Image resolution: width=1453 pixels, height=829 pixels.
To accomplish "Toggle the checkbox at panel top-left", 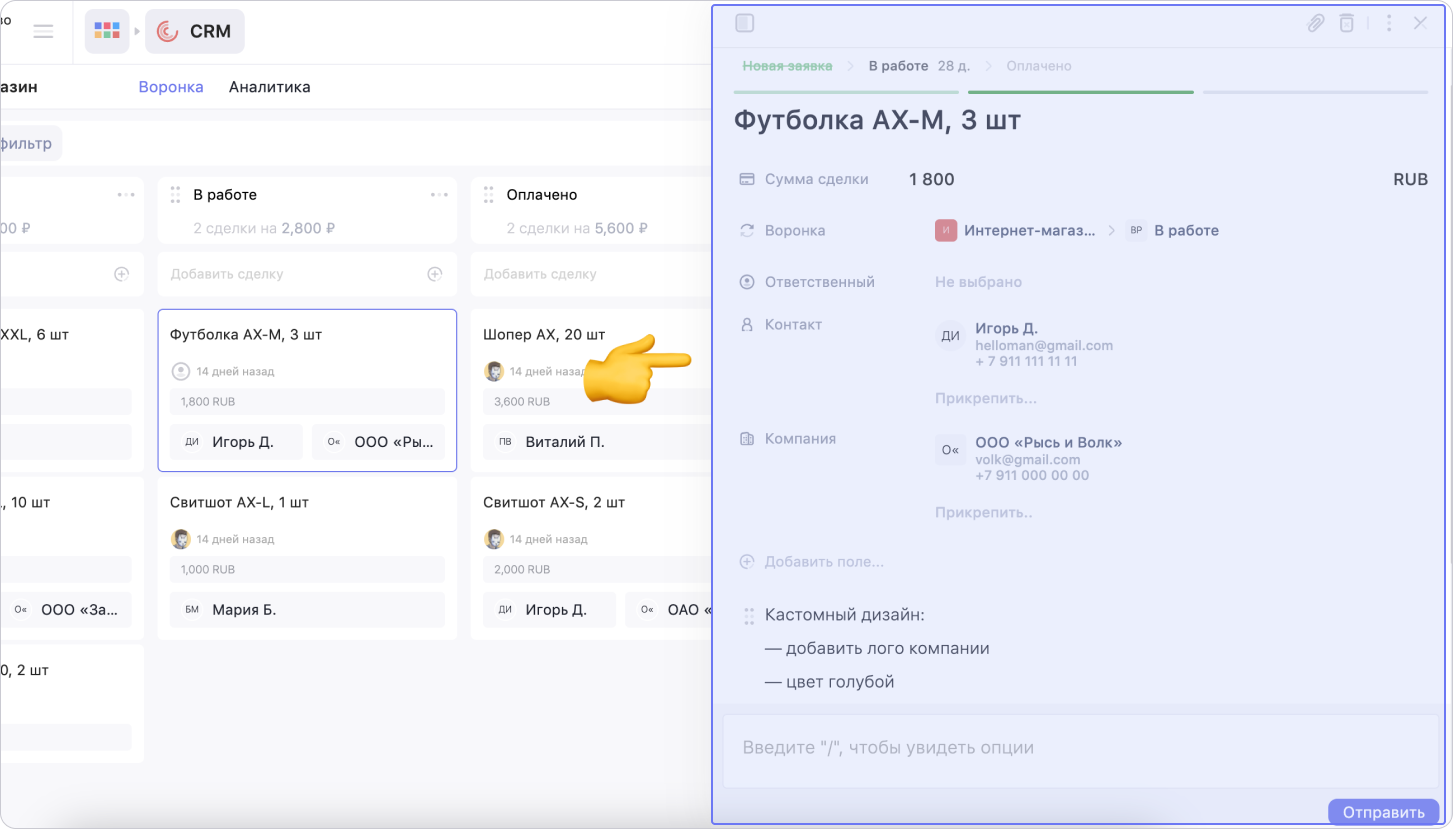I will tap(745, 23).
